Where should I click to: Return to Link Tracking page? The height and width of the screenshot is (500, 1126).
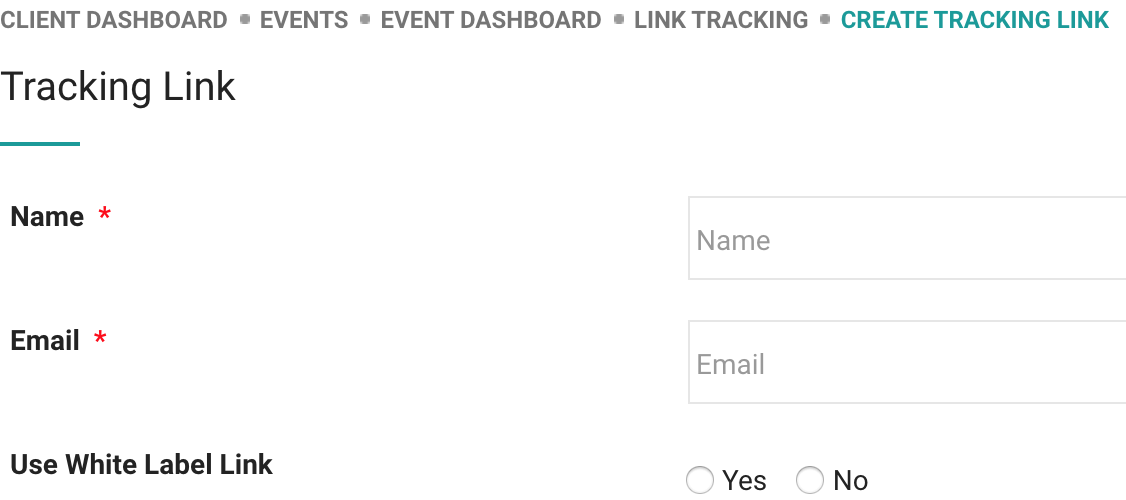pos(721,20)
